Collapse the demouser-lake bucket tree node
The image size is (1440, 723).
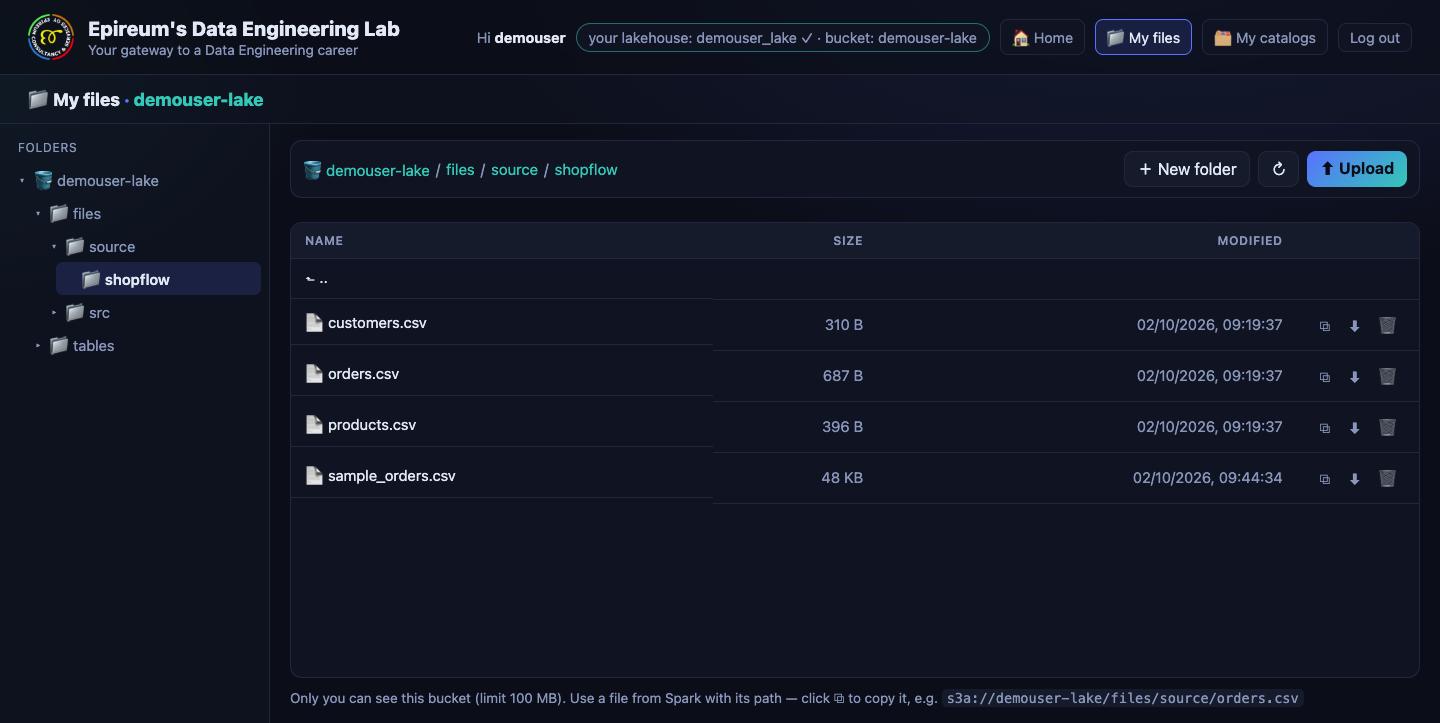click(x=22, y=181)
